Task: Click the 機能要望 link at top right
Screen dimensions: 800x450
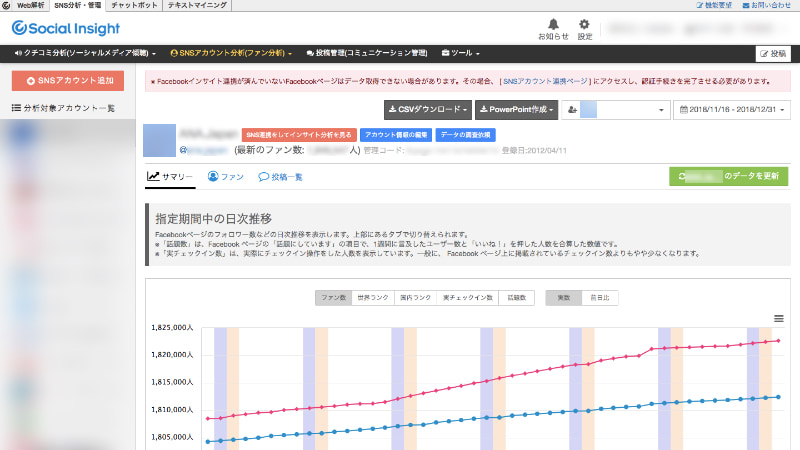Action: point(714,5)
